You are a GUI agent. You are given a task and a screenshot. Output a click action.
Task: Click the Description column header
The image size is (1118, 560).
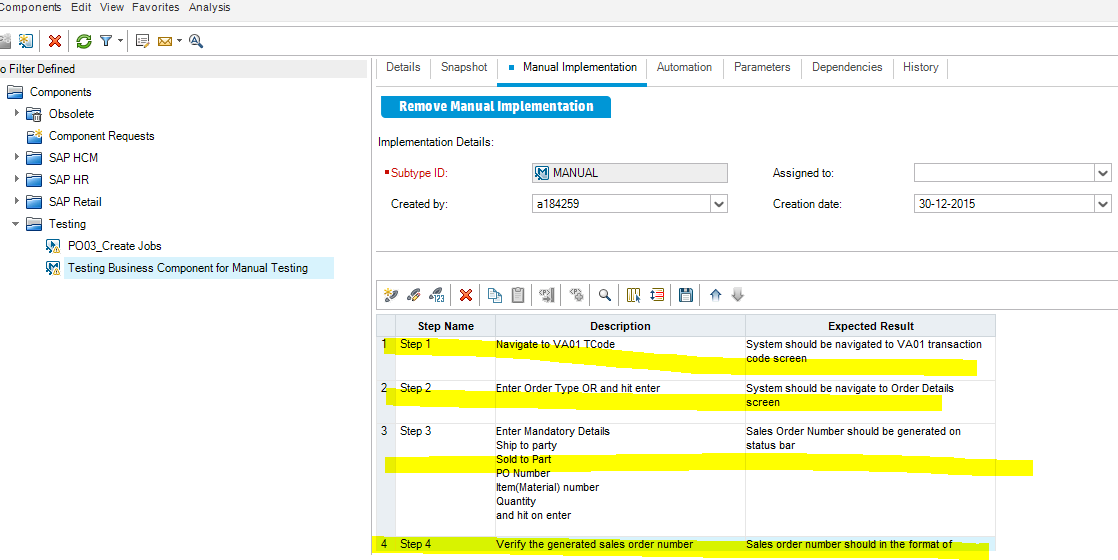tap(620, 326)
